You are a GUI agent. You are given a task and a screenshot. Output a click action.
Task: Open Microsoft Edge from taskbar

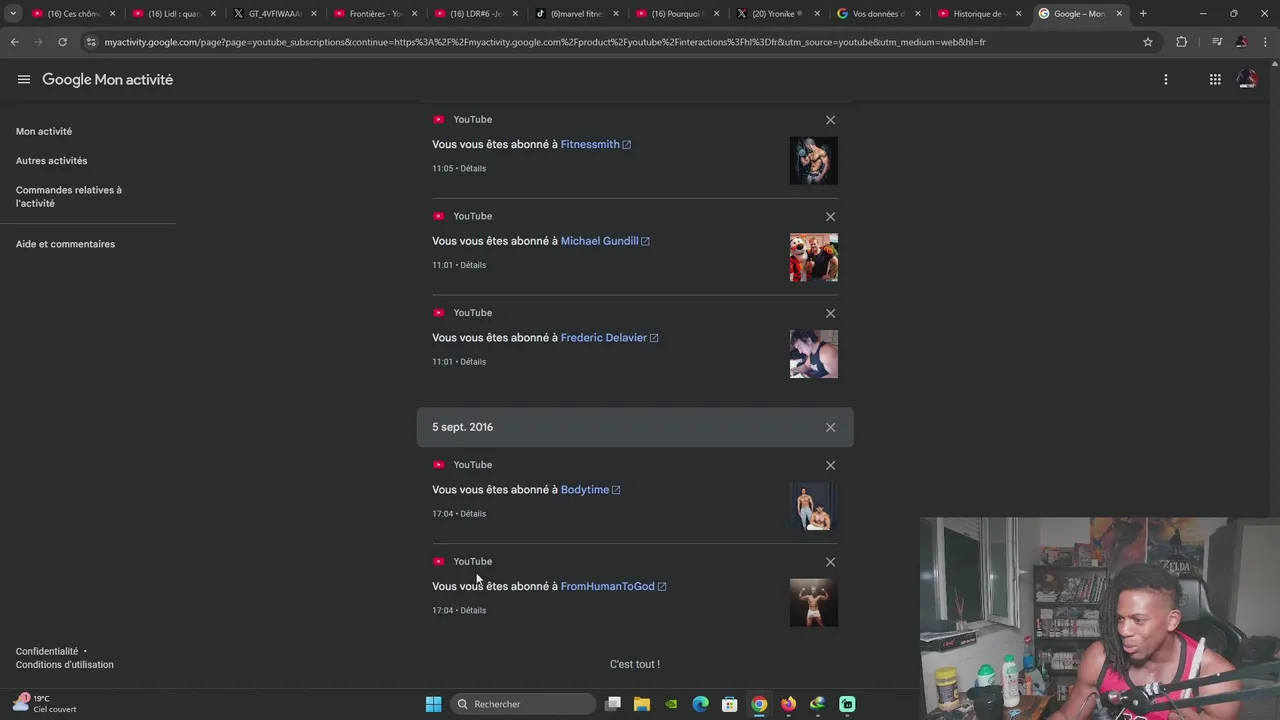pyautogui.click(x=700, y=704)
